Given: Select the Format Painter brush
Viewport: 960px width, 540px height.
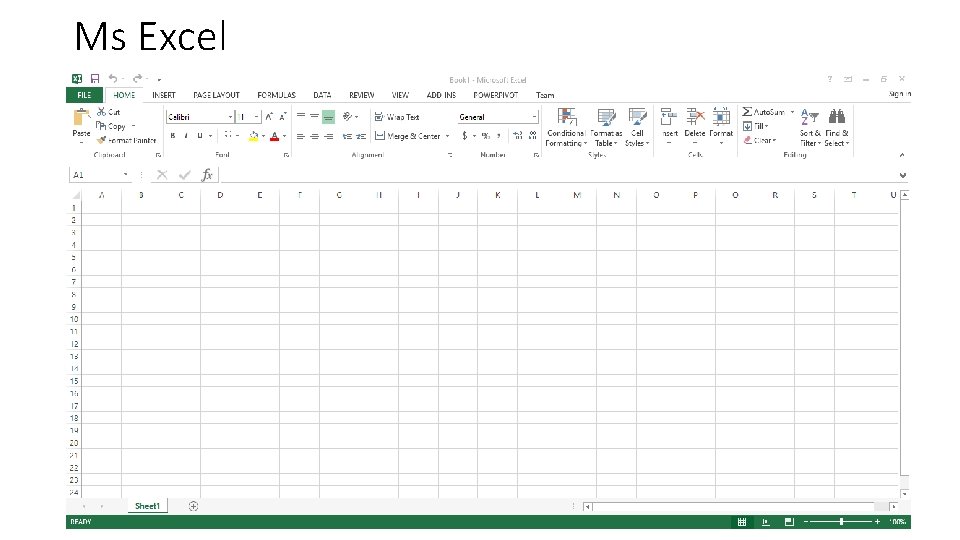Looking at the screenshot, I should [102, 140].
